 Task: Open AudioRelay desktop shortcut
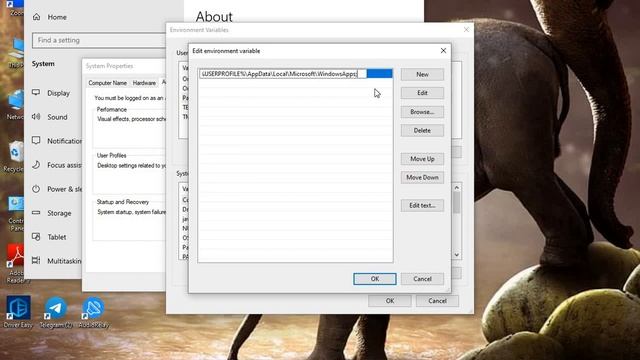point(93,312)
